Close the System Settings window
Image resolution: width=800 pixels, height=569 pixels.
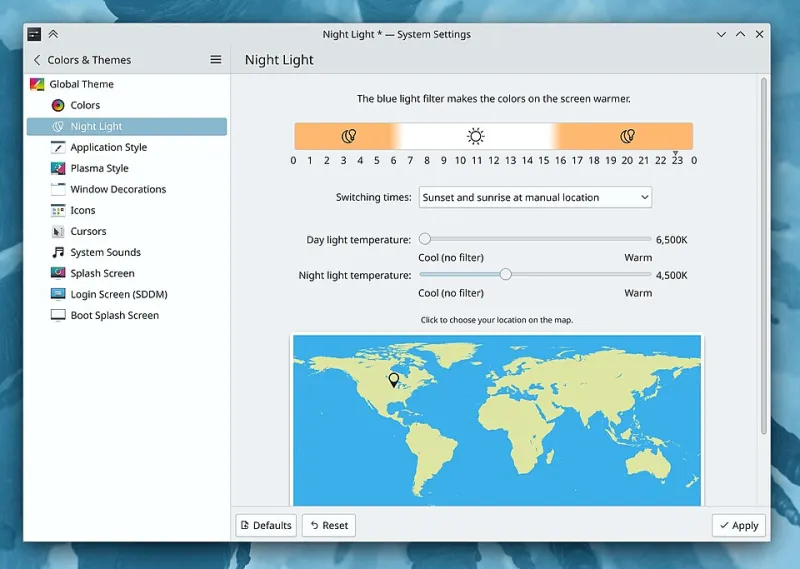coord(759,34)
